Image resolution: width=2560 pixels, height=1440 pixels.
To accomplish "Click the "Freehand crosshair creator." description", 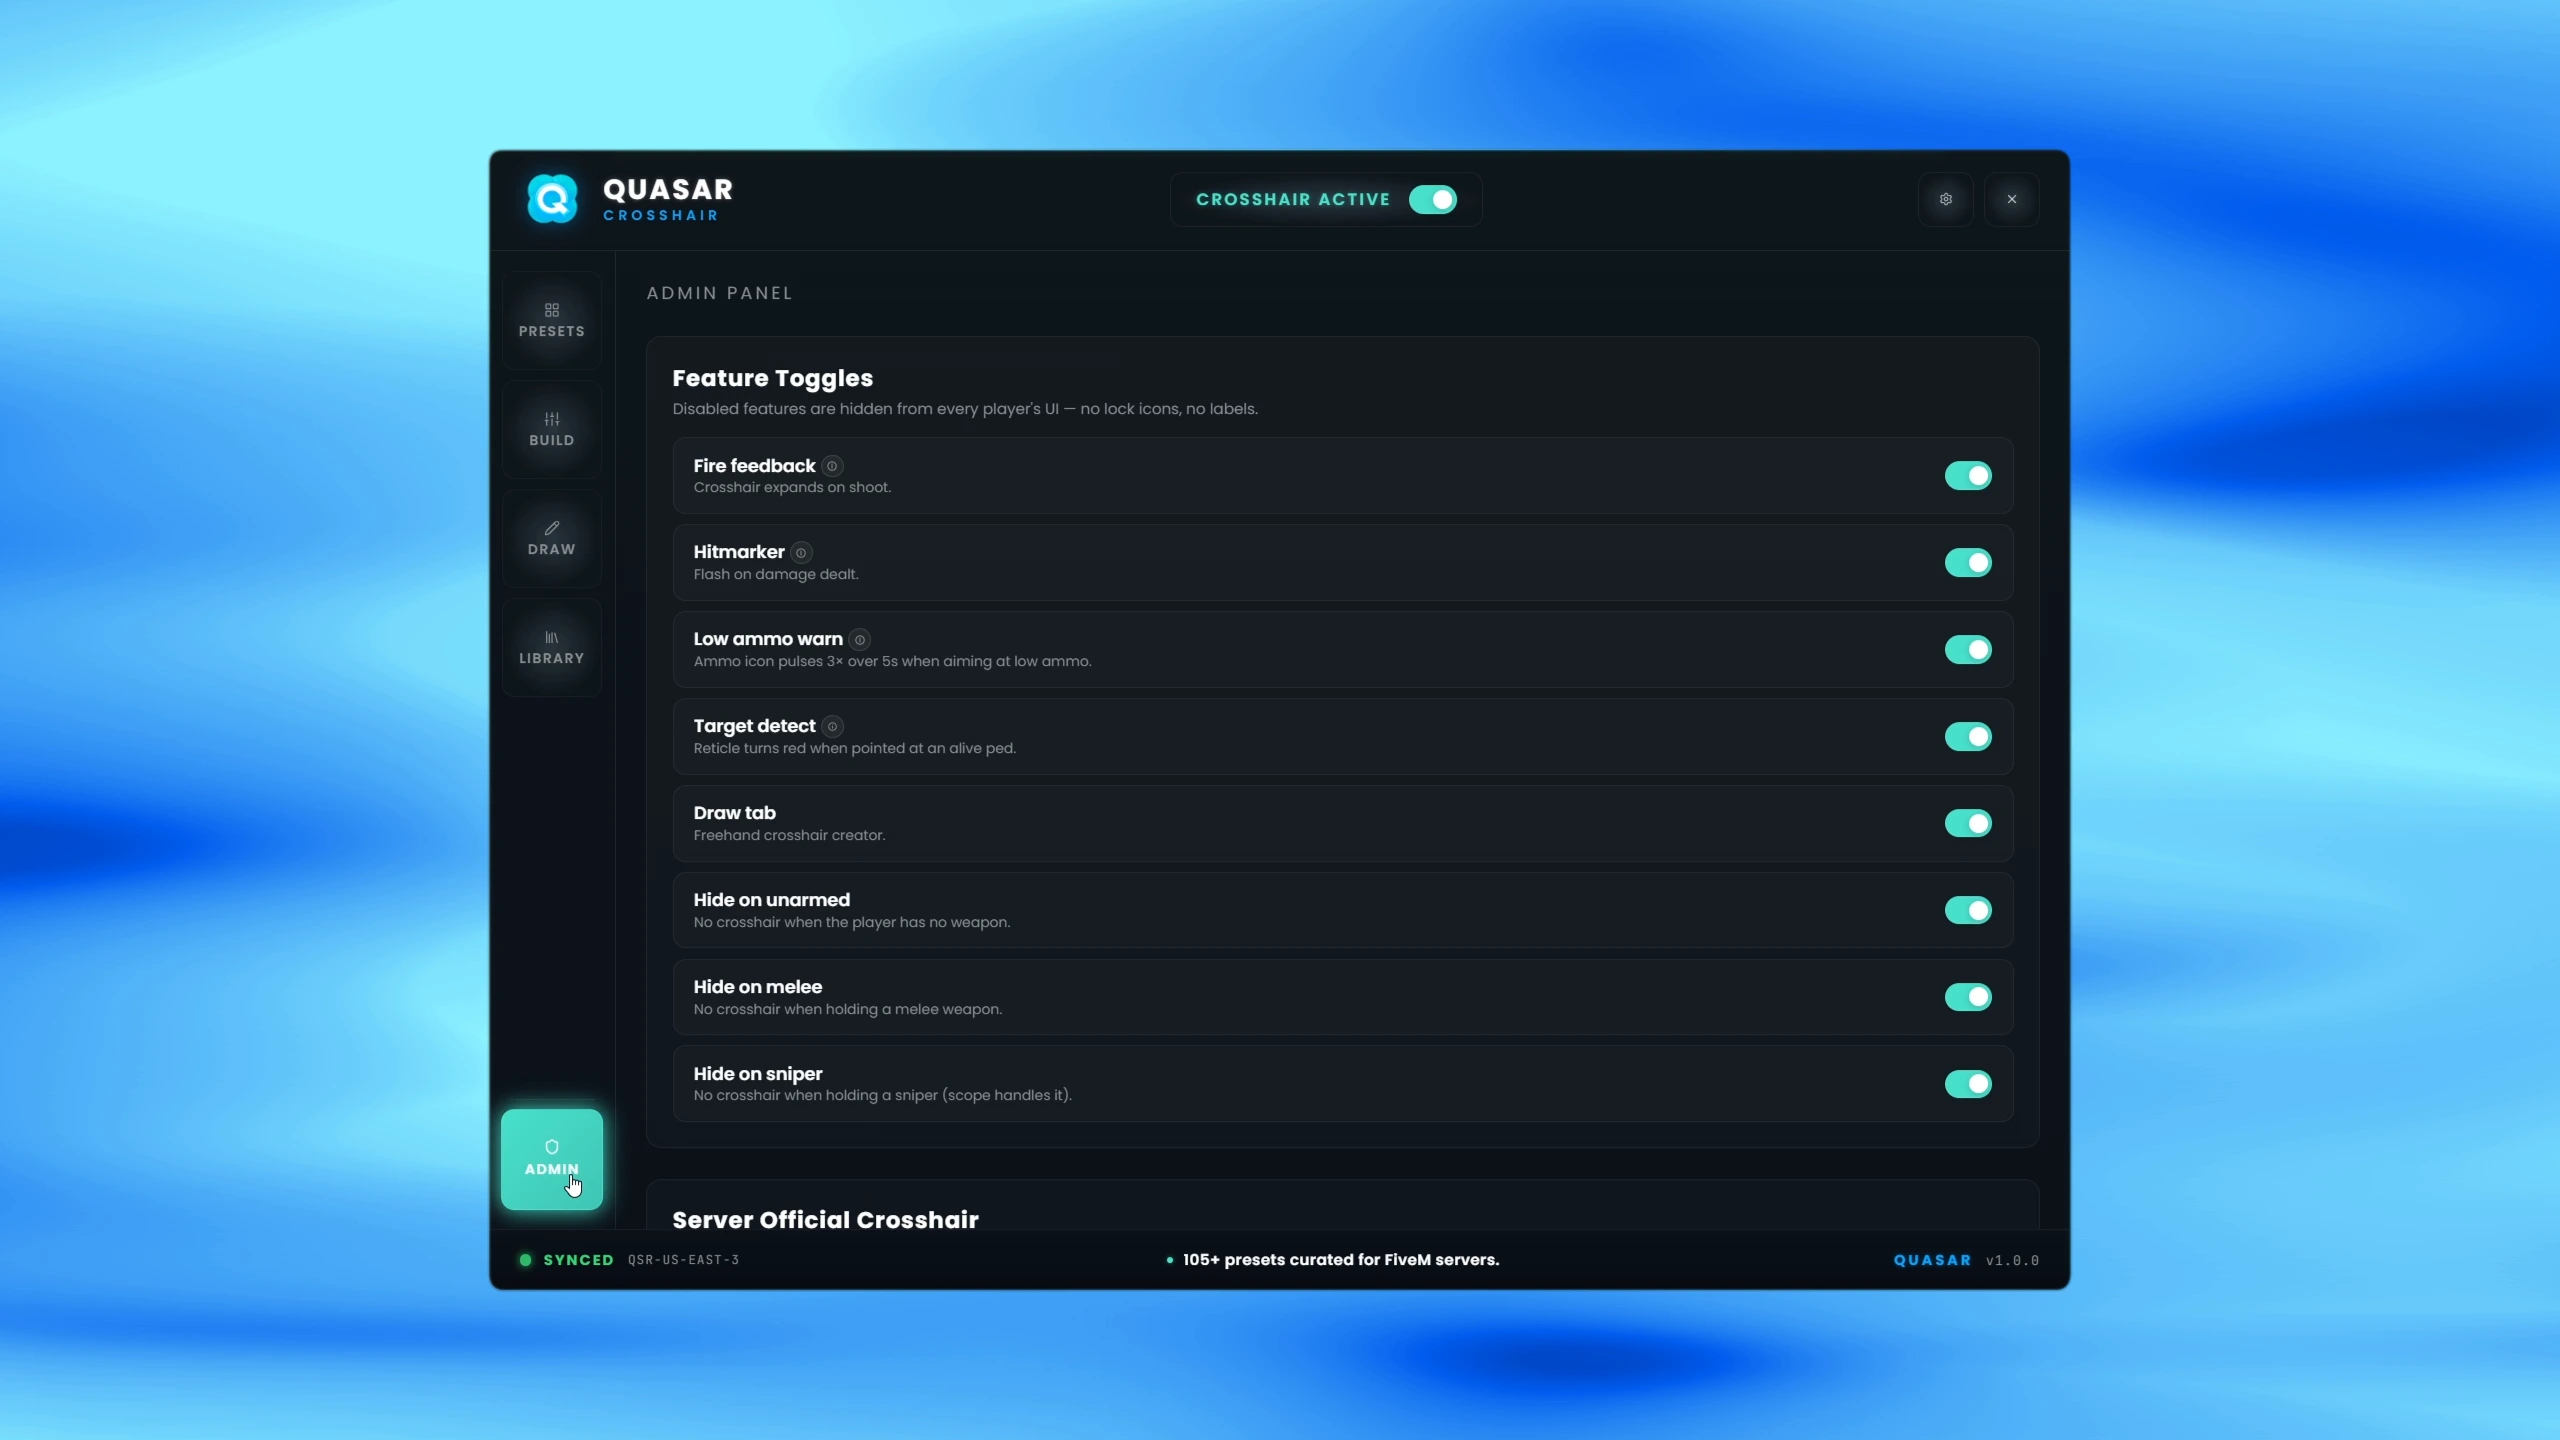I will [789, 836].
